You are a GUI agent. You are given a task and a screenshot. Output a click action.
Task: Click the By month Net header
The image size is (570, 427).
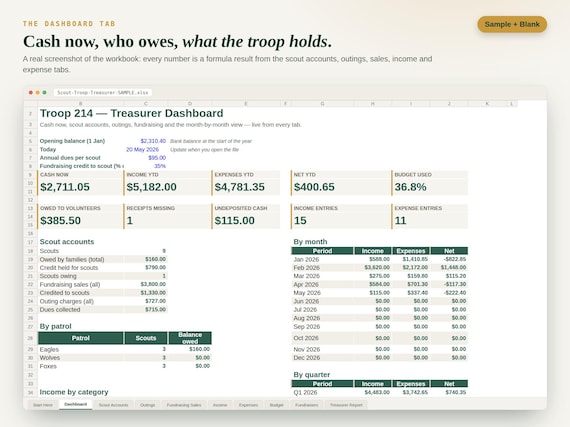click(x=449, y=251)
